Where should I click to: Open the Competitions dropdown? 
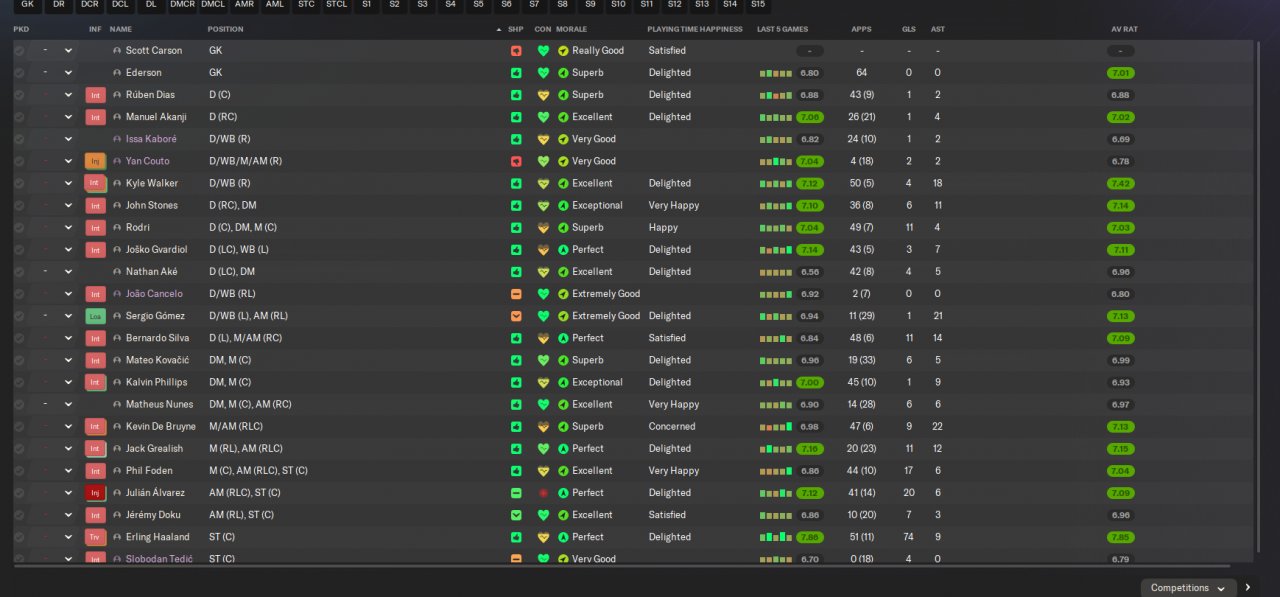1187,588
